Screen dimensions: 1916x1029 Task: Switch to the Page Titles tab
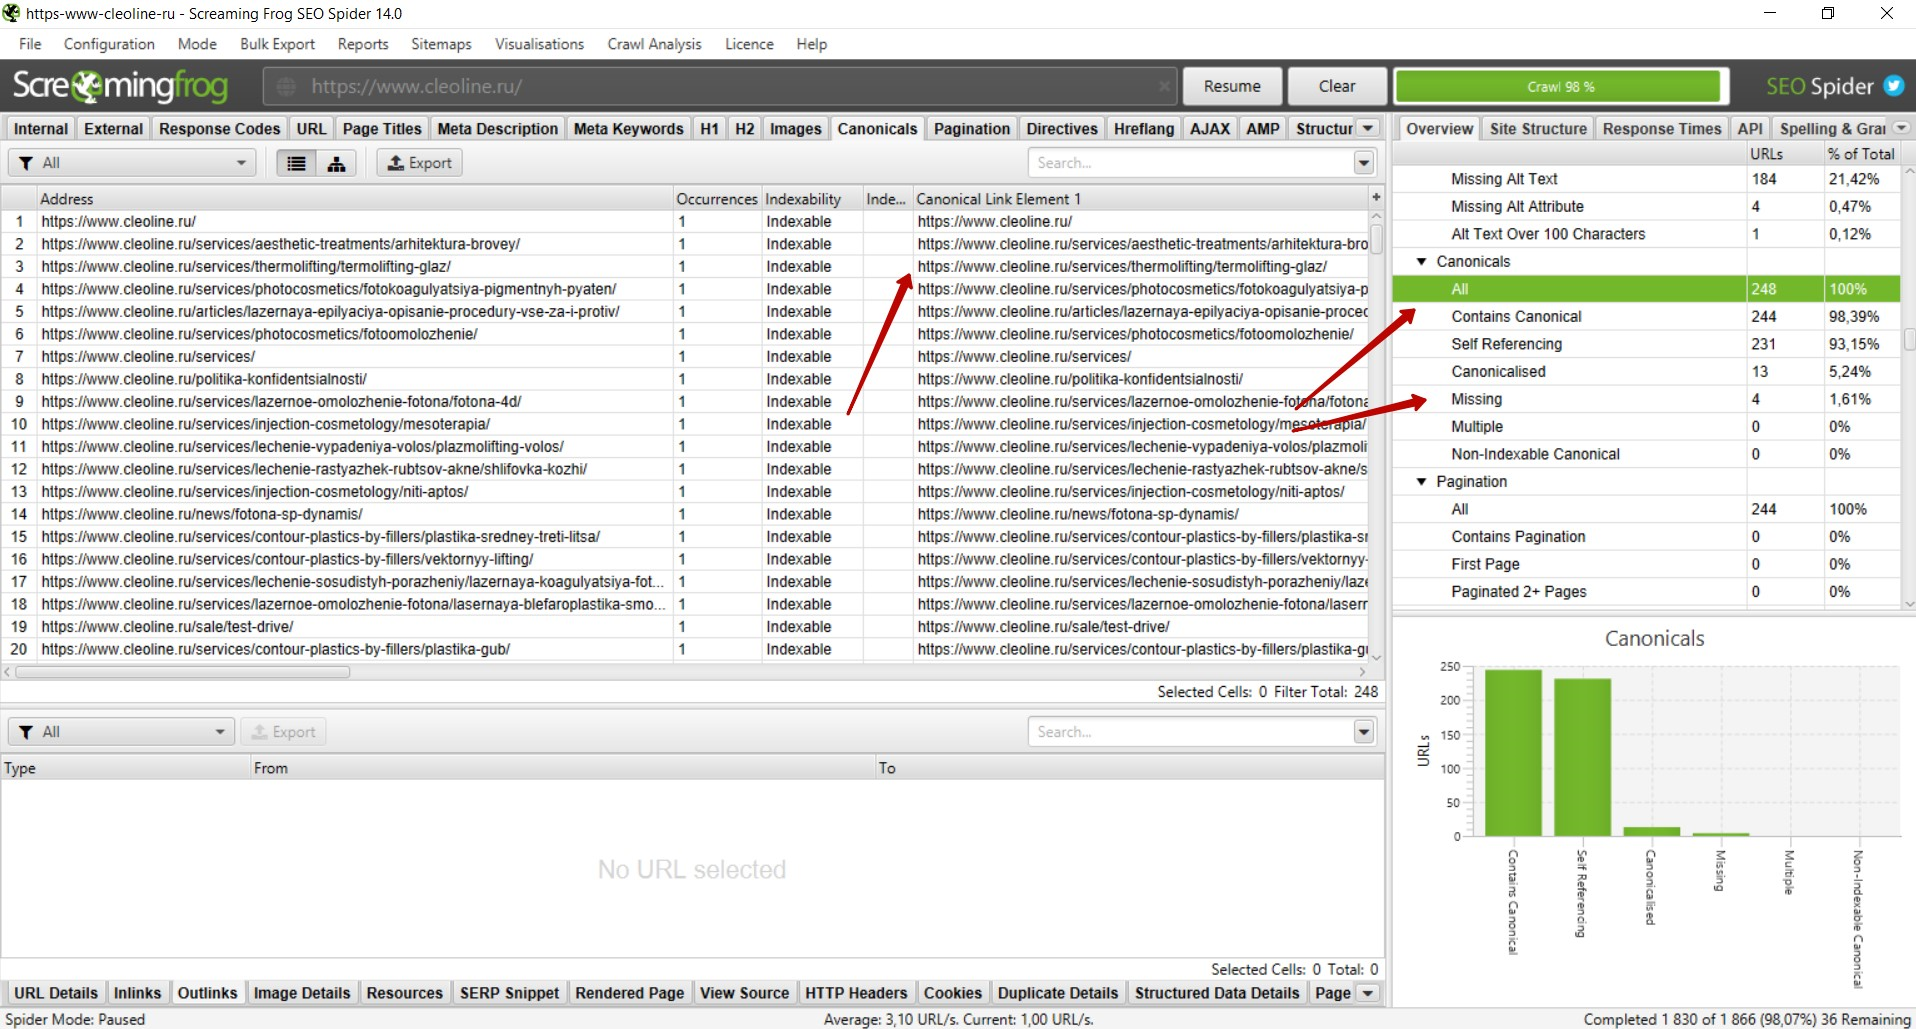382,129
